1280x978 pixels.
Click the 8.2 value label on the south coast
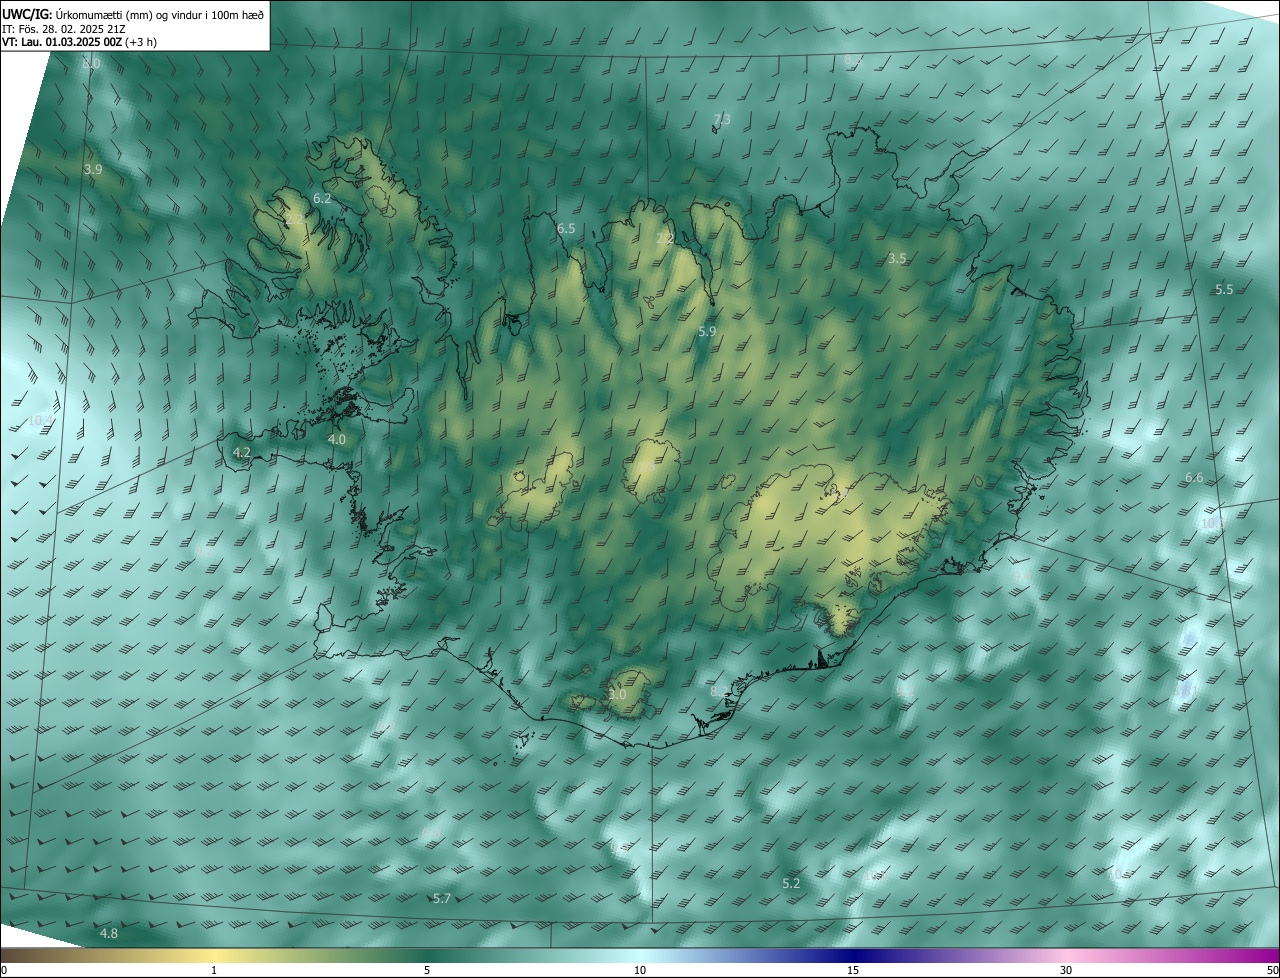click(719, 691)
